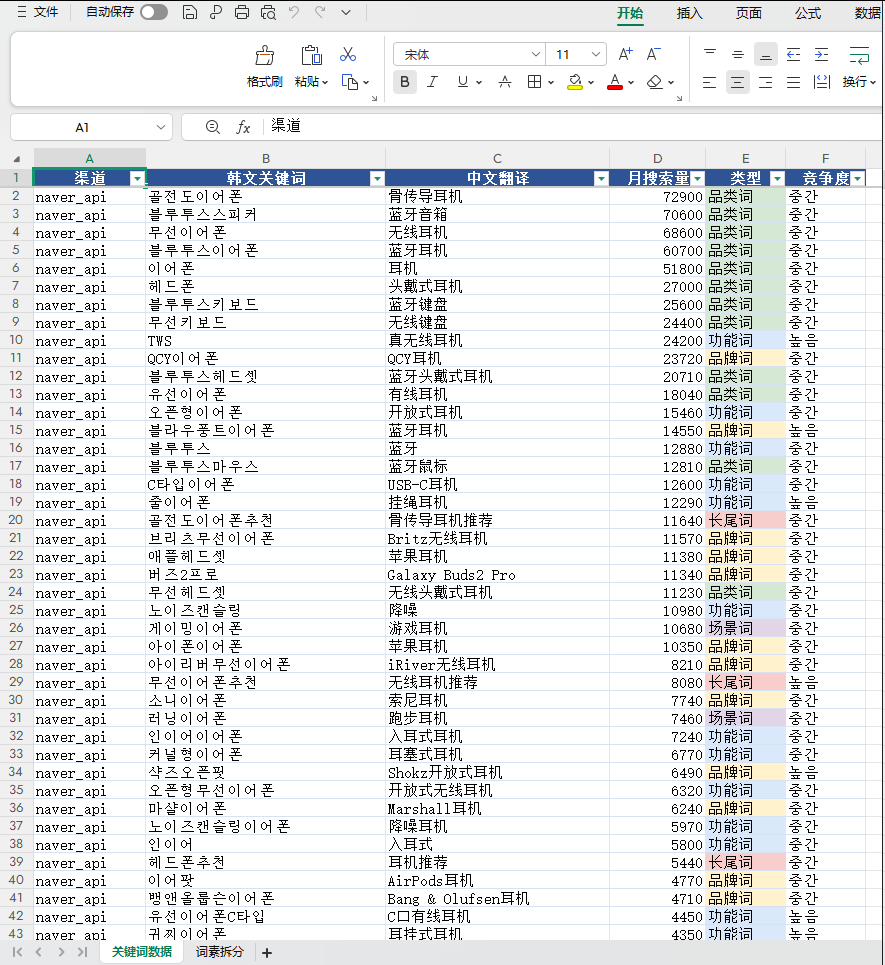Add a new sheet with plus button
Viewport: 885px width, 965px height.
[267, 953]
